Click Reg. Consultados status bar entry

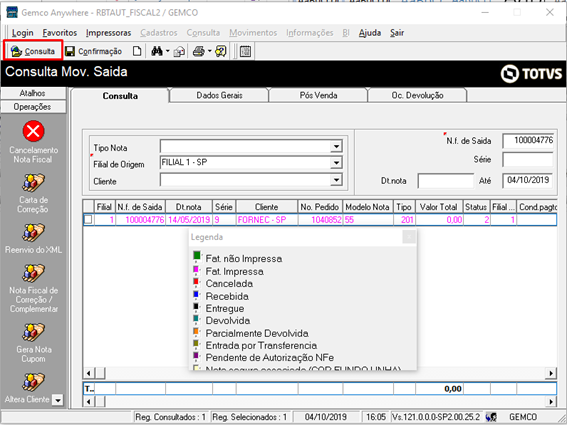[x=171, y=417]
